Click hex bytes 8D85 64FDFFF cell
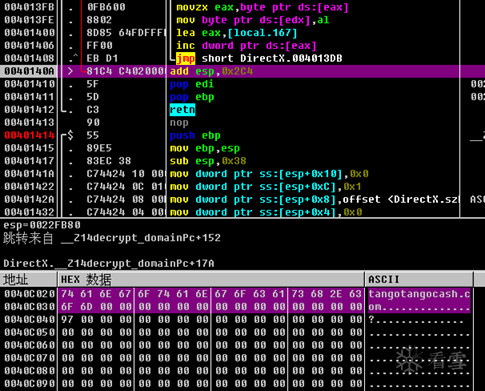The width and height of the screenshot is (485, 391). (x=125, y=33)
